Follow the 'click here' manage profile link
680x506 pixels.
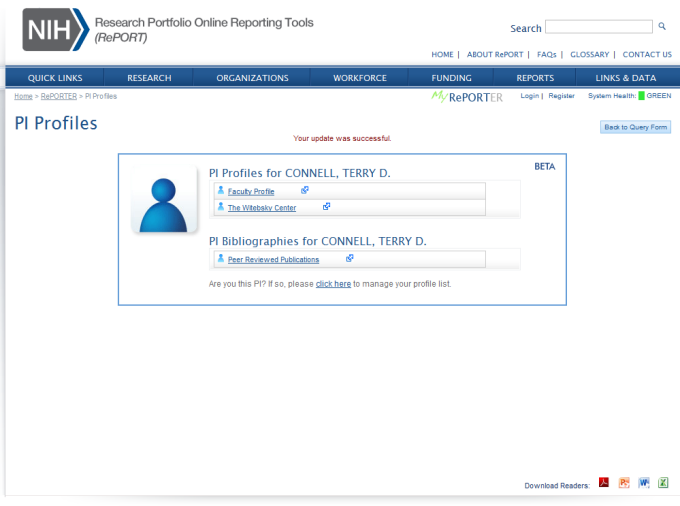[x=333, y=284]
